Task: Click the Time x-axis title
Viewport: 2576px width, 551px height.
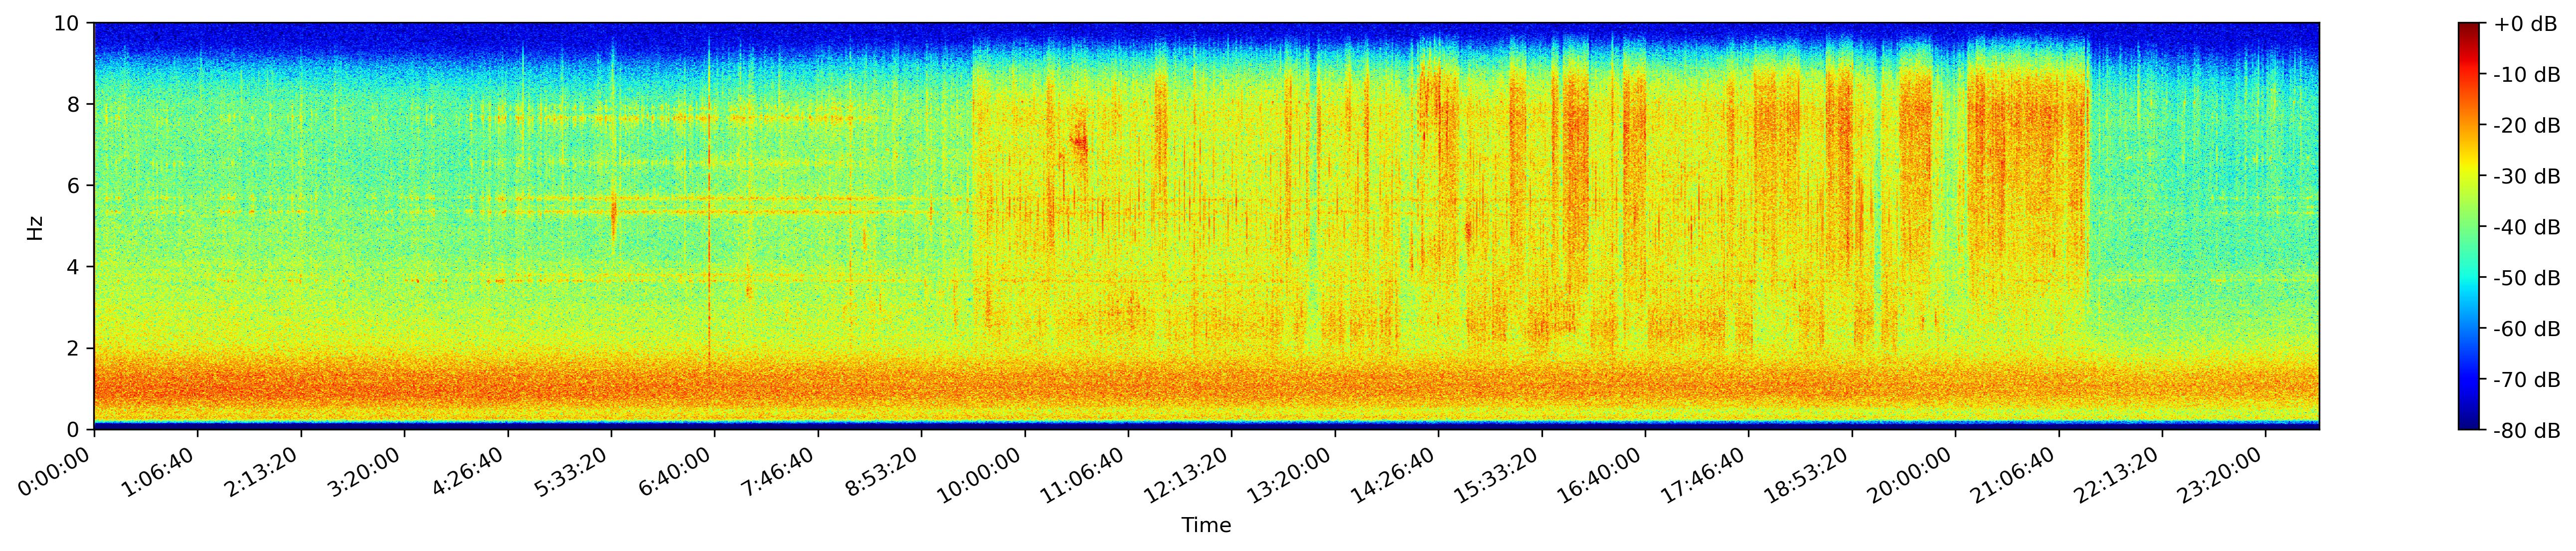Action: [1206, 525]
